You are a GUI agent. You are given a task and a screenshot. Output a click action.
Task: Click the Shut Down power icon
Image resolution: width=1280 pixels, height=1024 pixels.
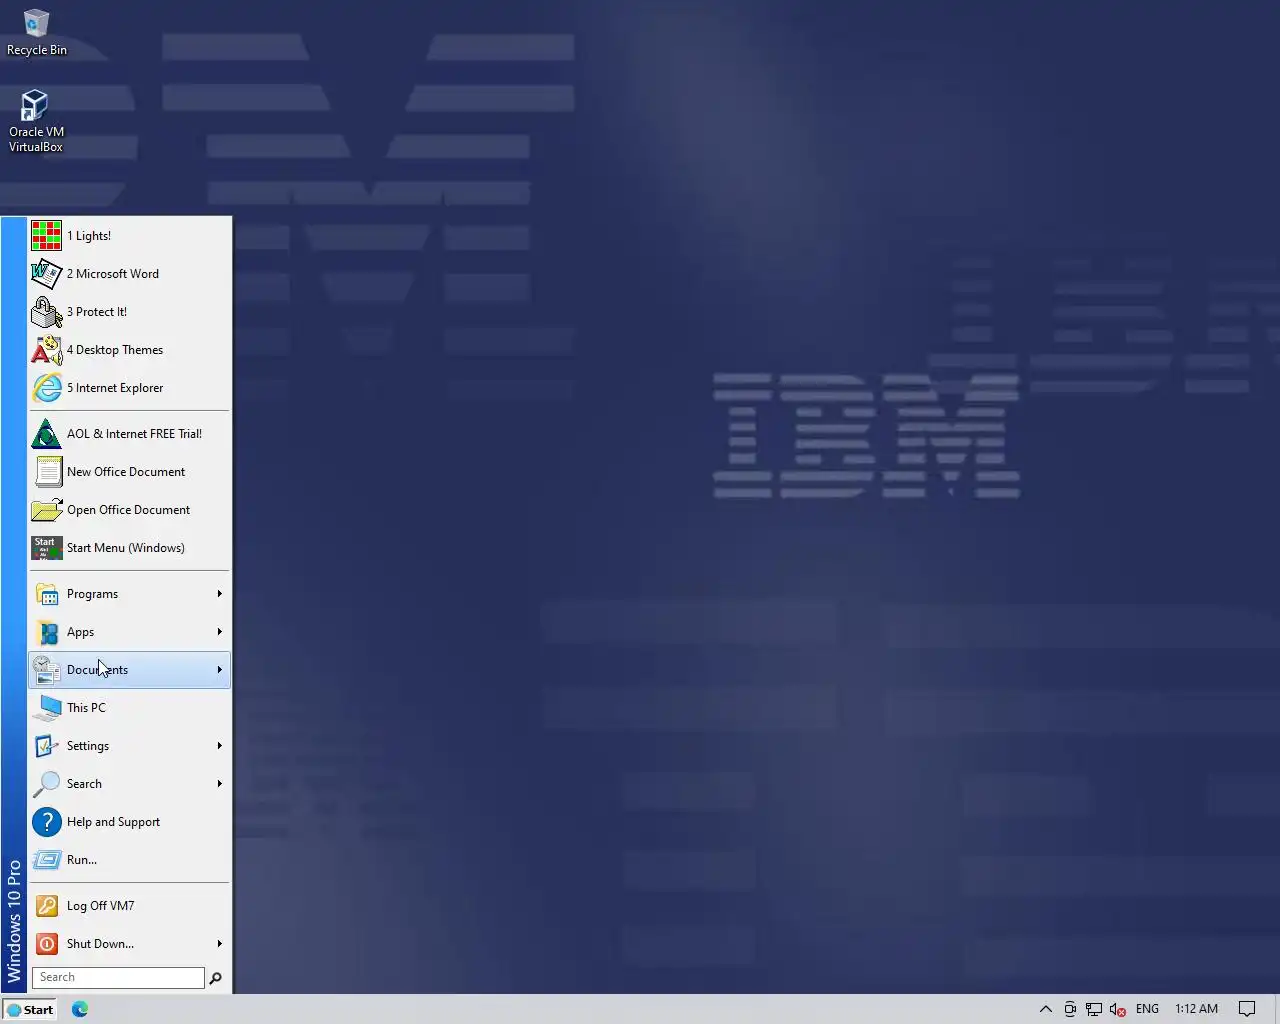click(x=46, y=944)
